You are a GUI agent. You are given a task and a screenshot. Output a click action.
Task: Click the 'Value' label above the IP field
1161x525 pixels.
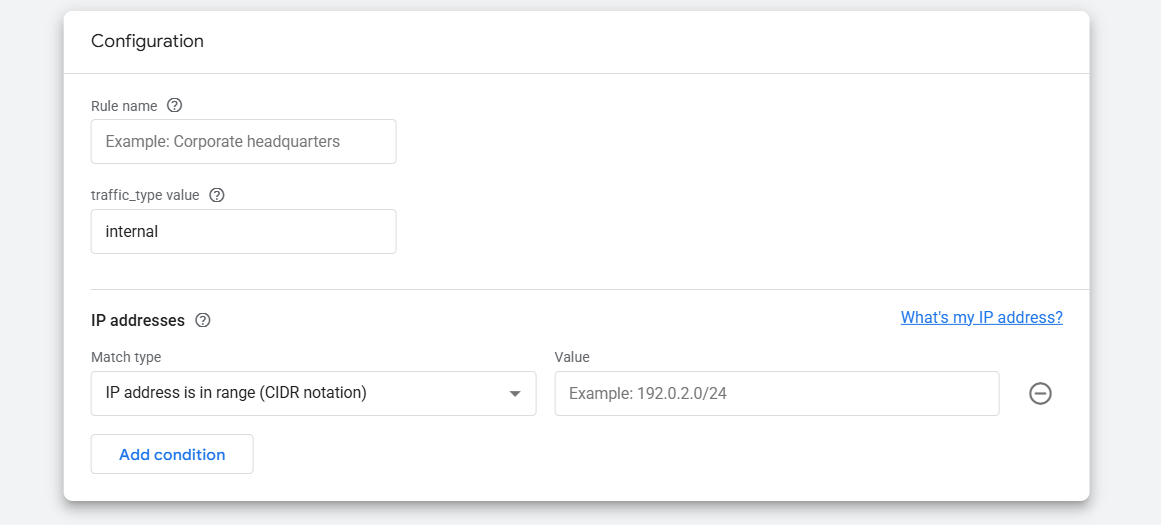(x=572, y=357)
